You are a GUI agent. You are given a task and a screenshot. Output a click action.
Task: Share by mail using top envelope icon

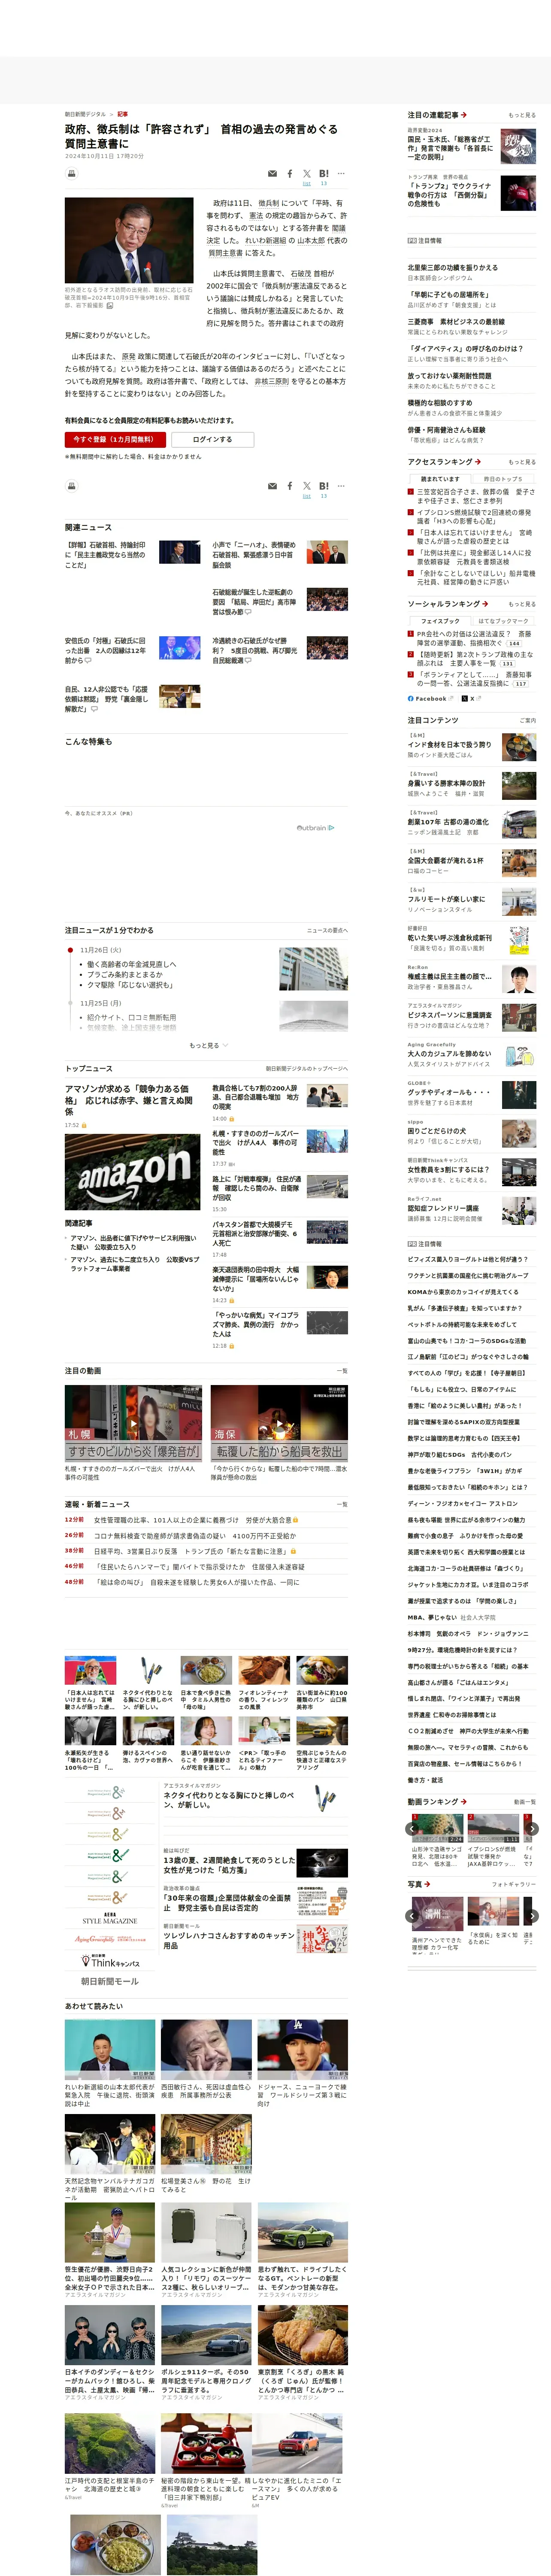(272, 174)
